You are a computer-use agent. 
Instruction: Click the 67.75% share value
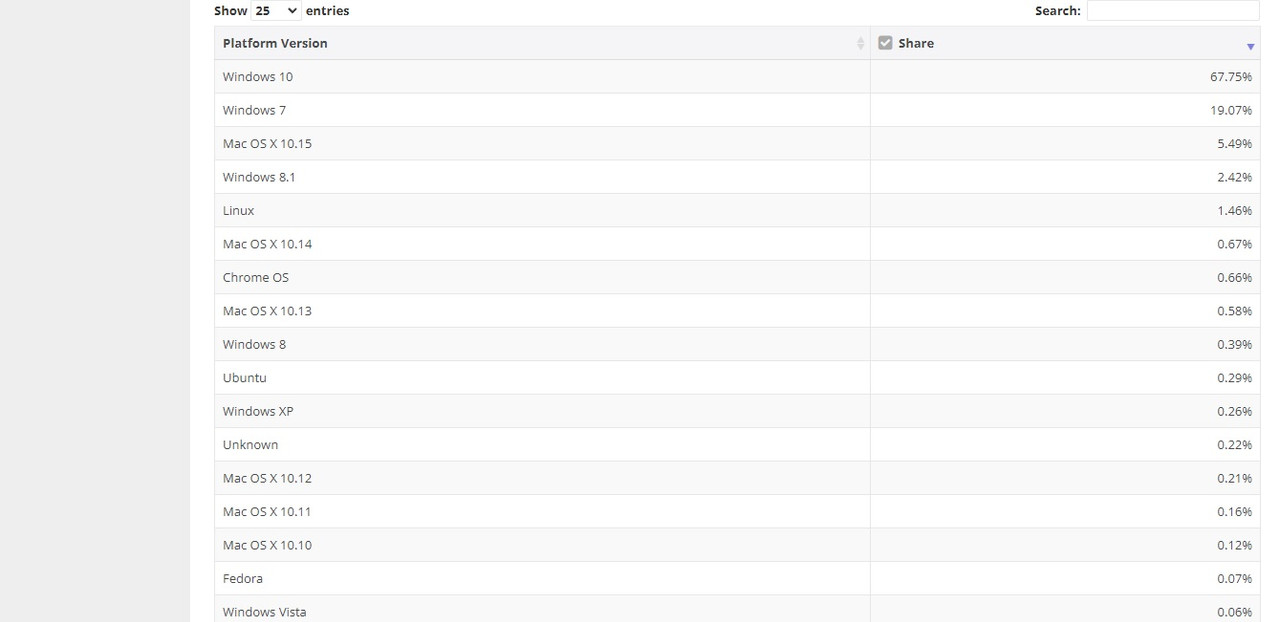(x=1231, y=77)
